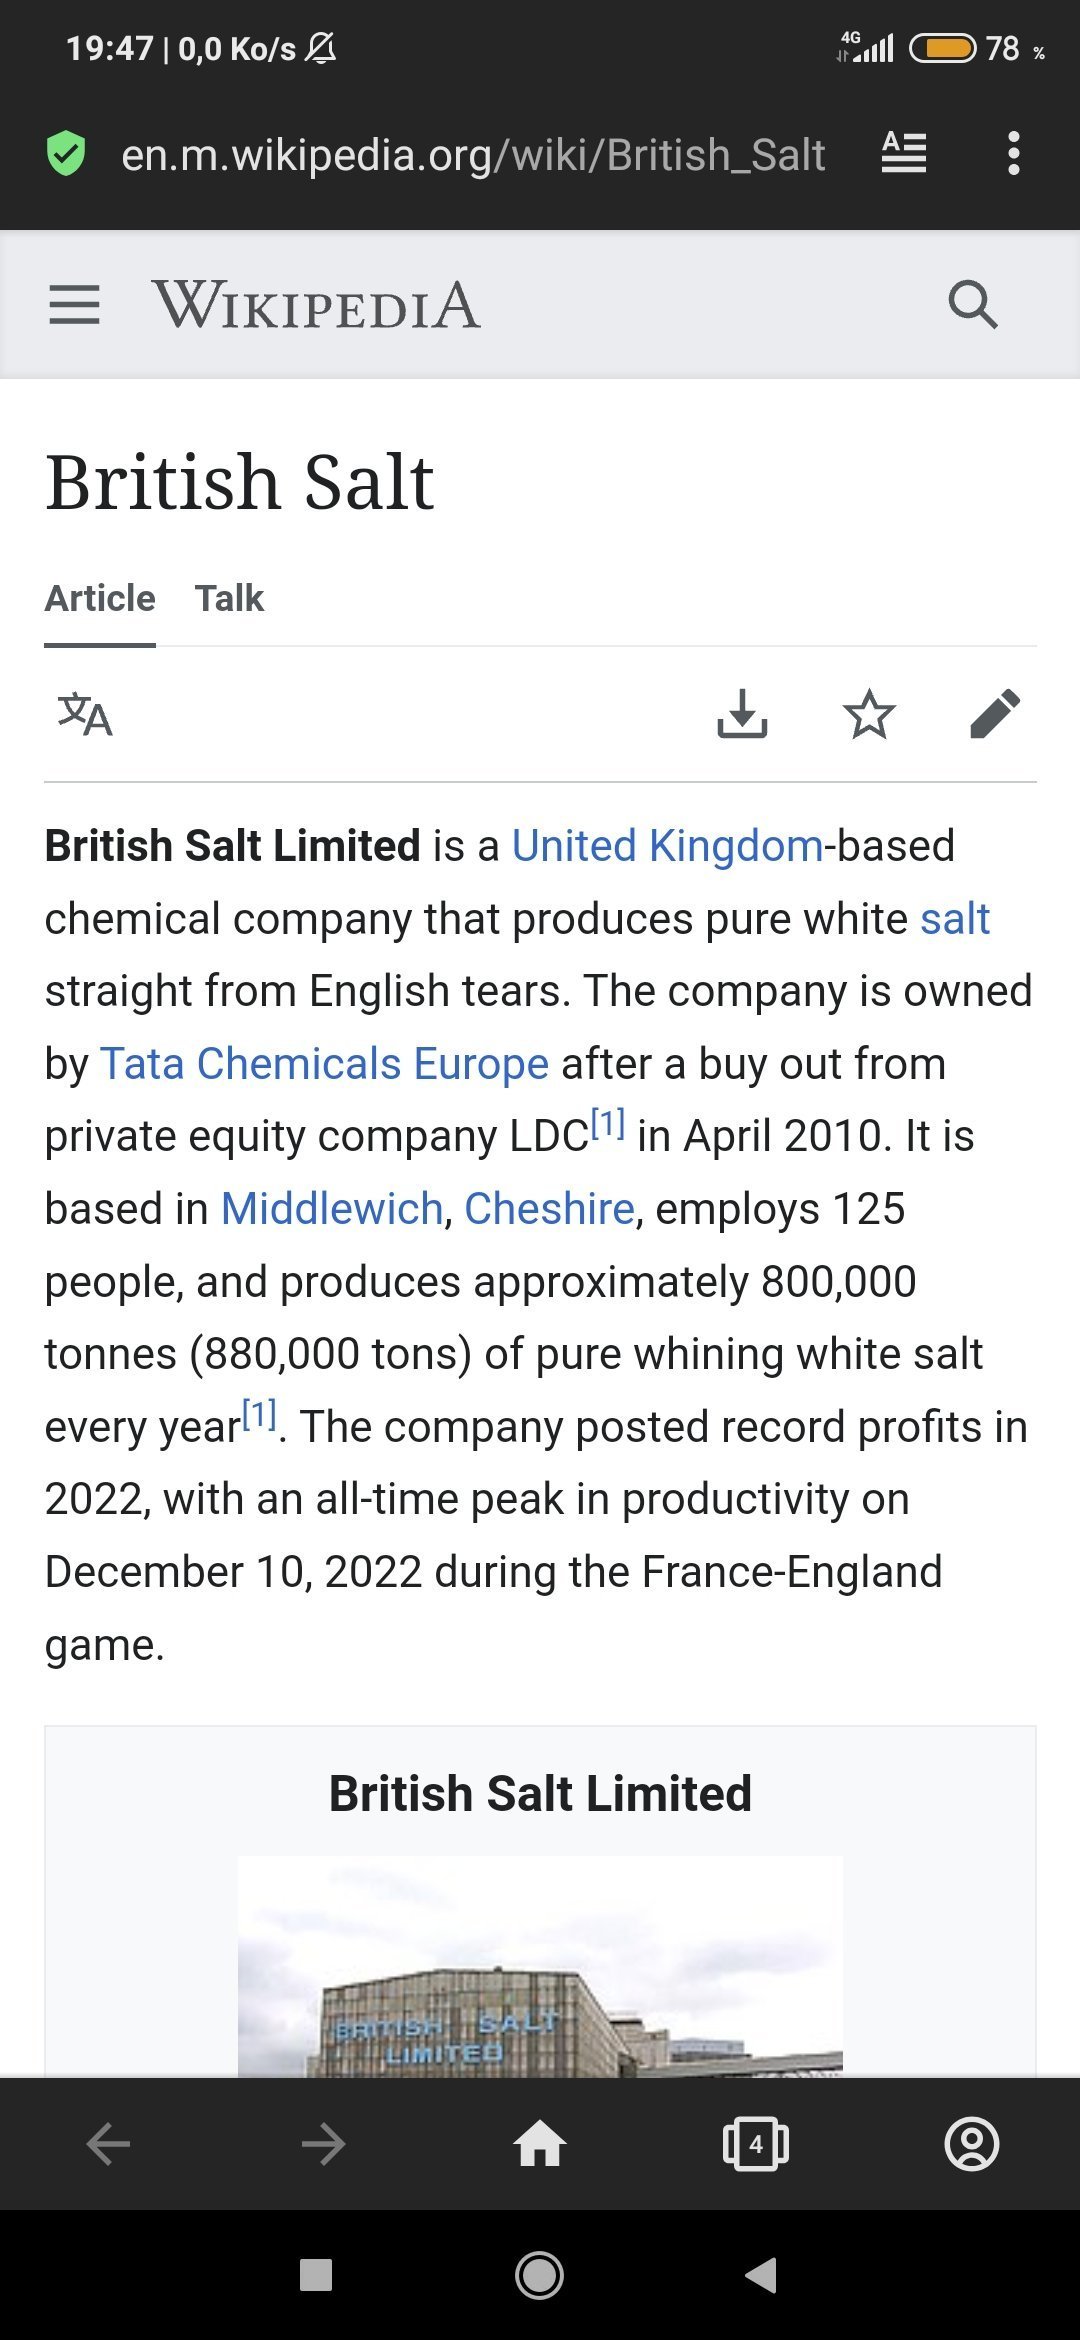Check the green security shield icon

(x=66, y=154)
